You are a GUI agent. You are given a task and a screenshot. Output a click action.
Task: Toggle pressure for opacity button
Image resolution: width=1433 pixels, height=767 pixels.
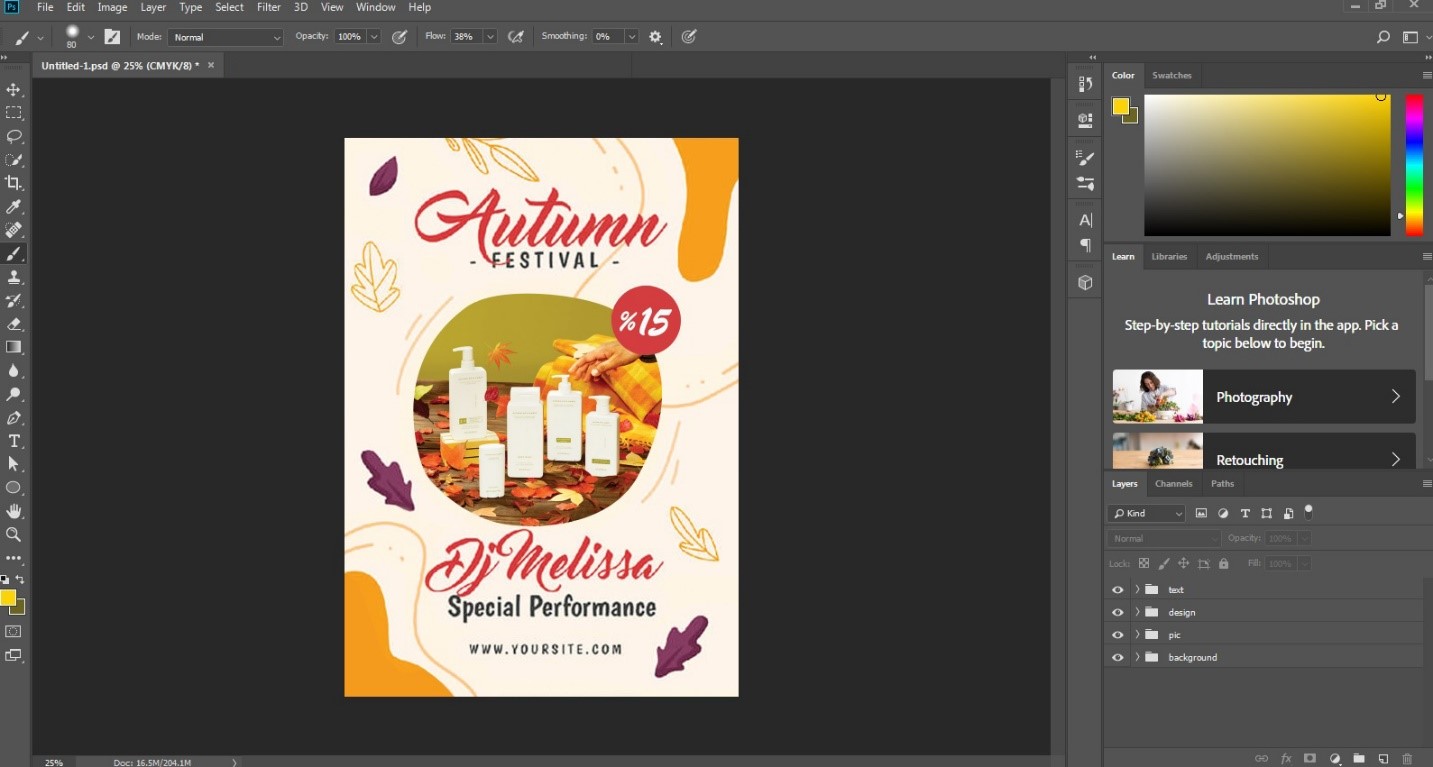click(399, 37)
